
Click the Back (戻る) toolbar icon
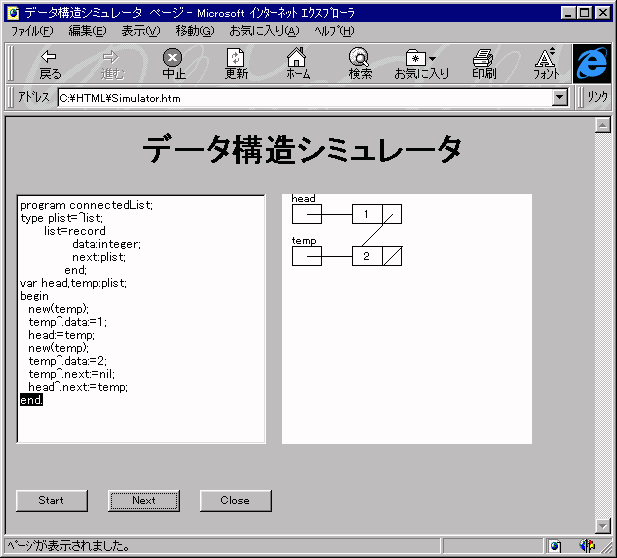[x=49, y=64]
